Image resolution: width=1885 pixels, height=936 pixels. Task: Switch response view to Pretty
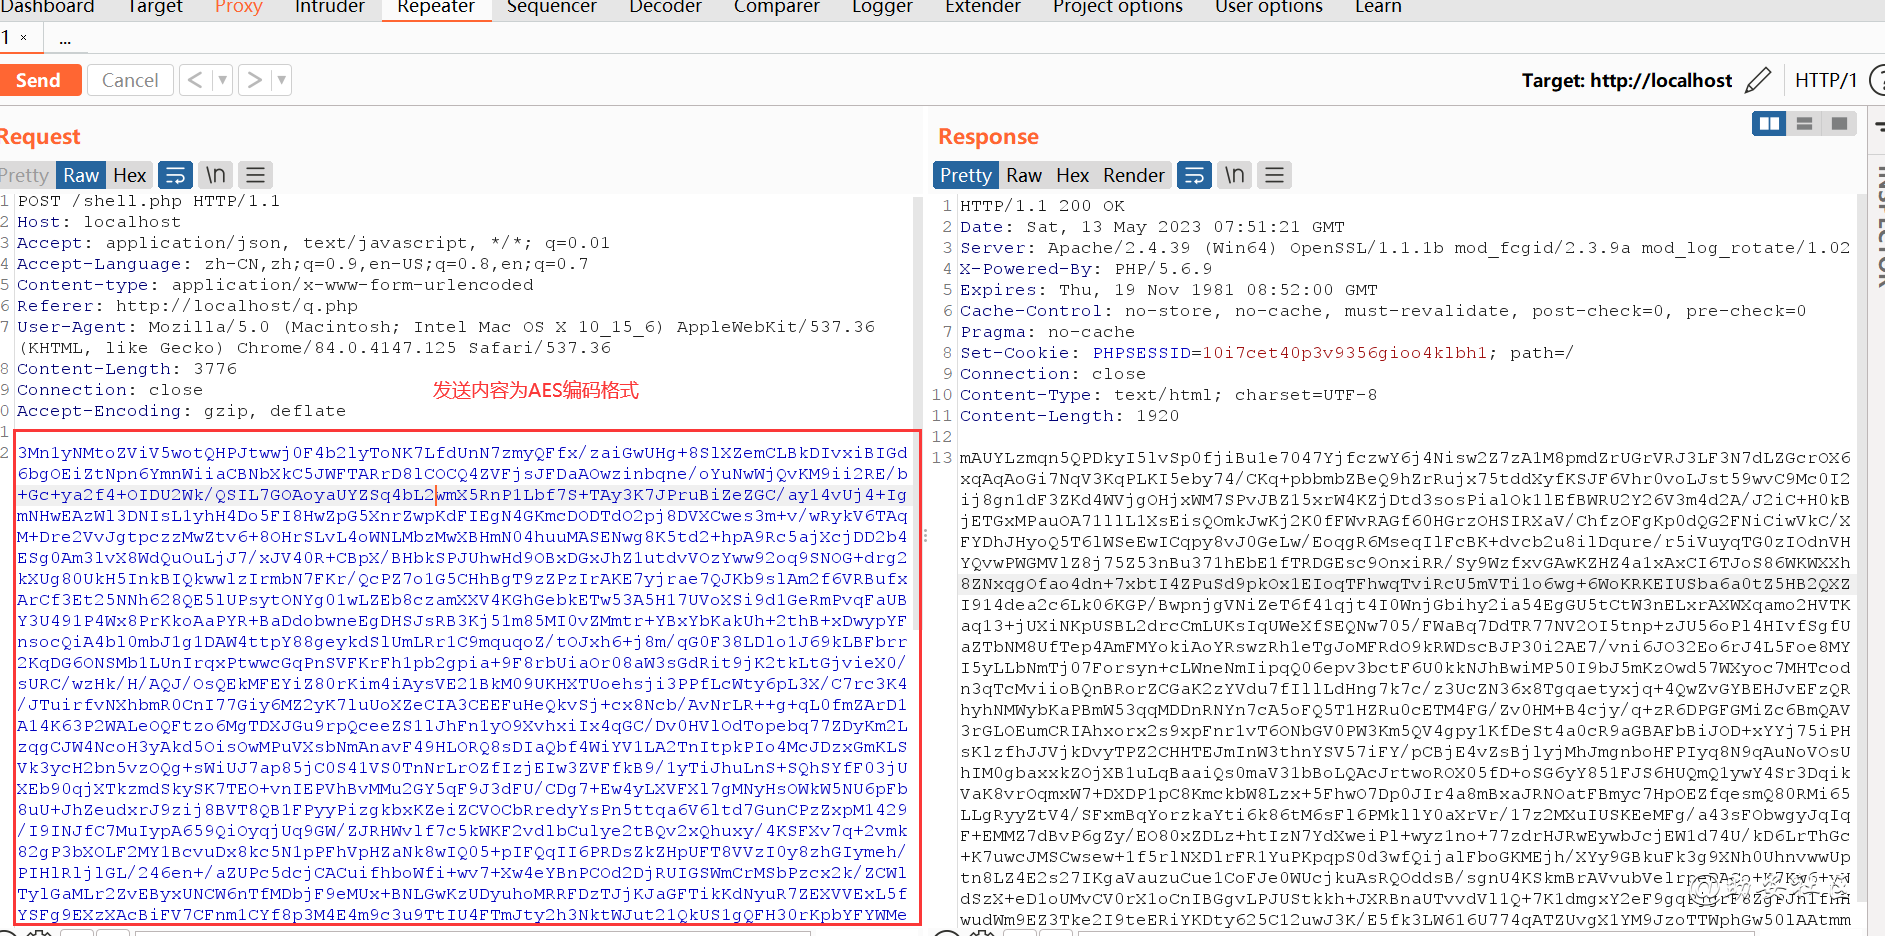pos(966,175)
